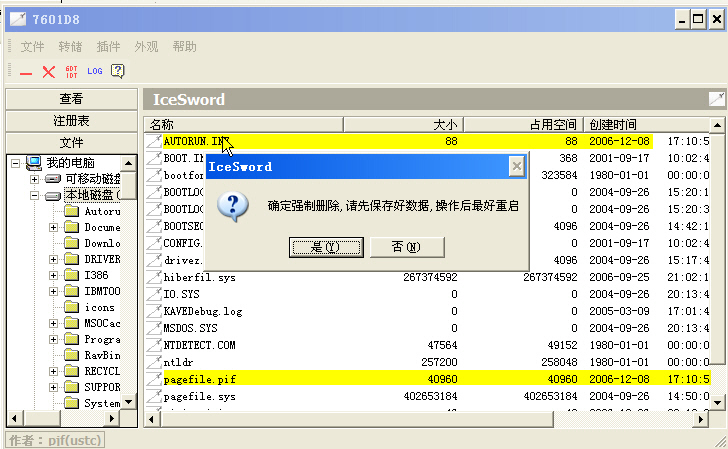Click the file list horizontal scroll-right arrow
Image resolution: width=728 pixels, height=449 pixels.
point(701,419)
